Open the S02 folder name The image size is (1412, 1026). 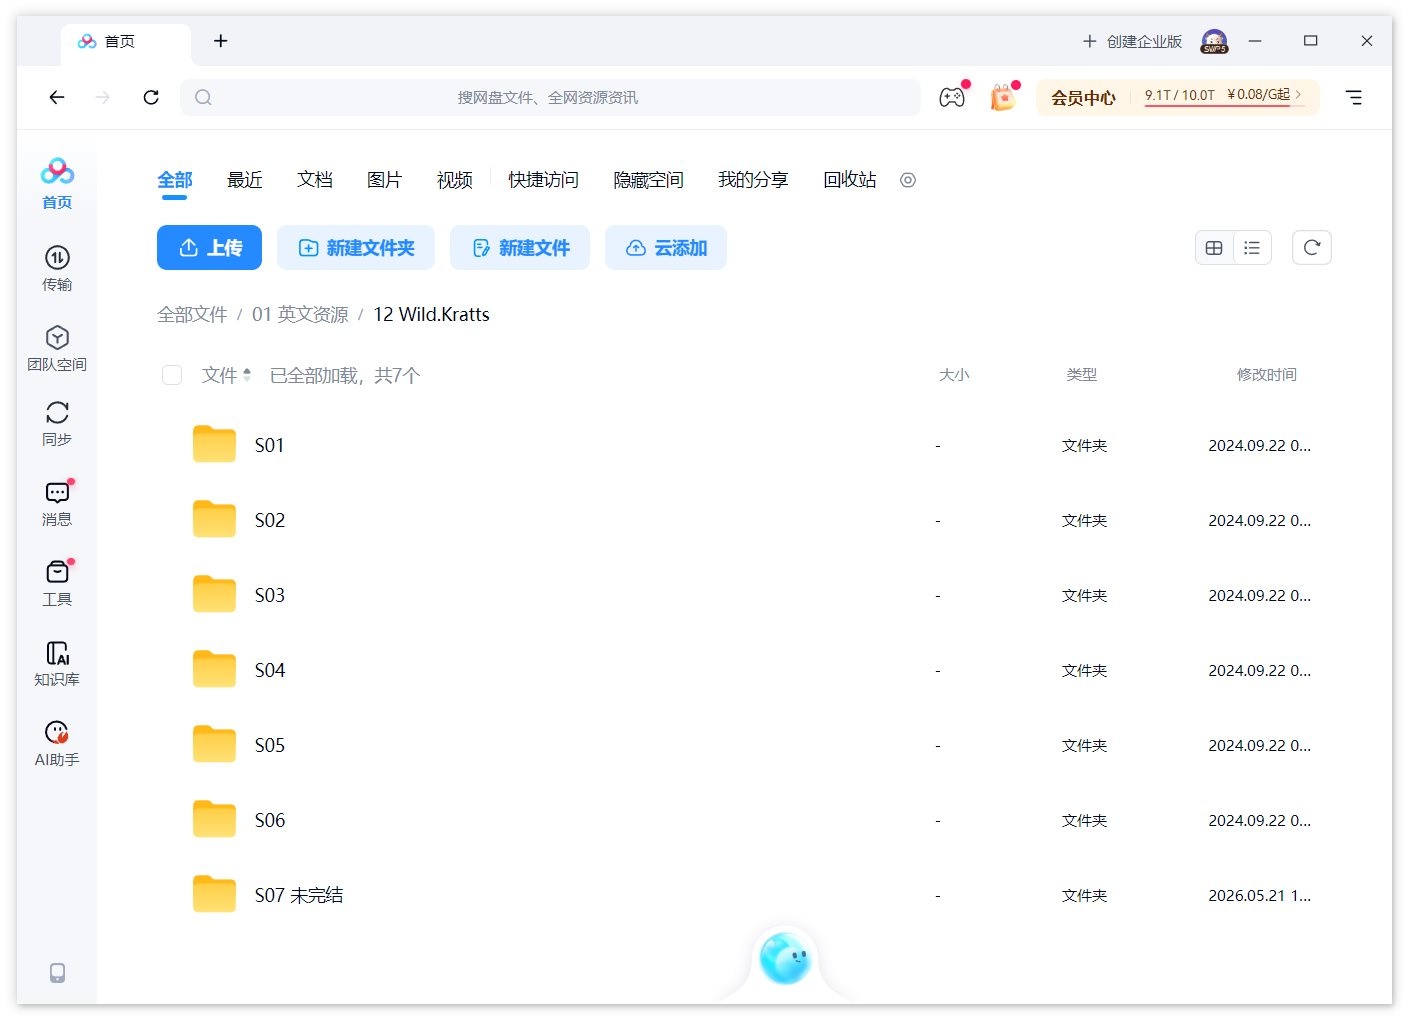click(x=270, y=520)
